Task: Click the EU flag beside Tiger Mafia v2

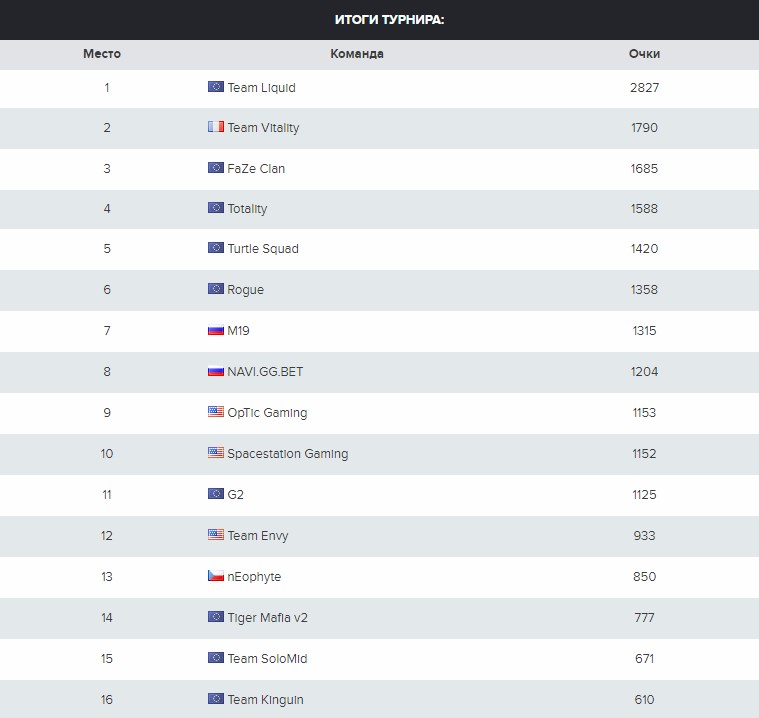Action: (x=216, y=617)
